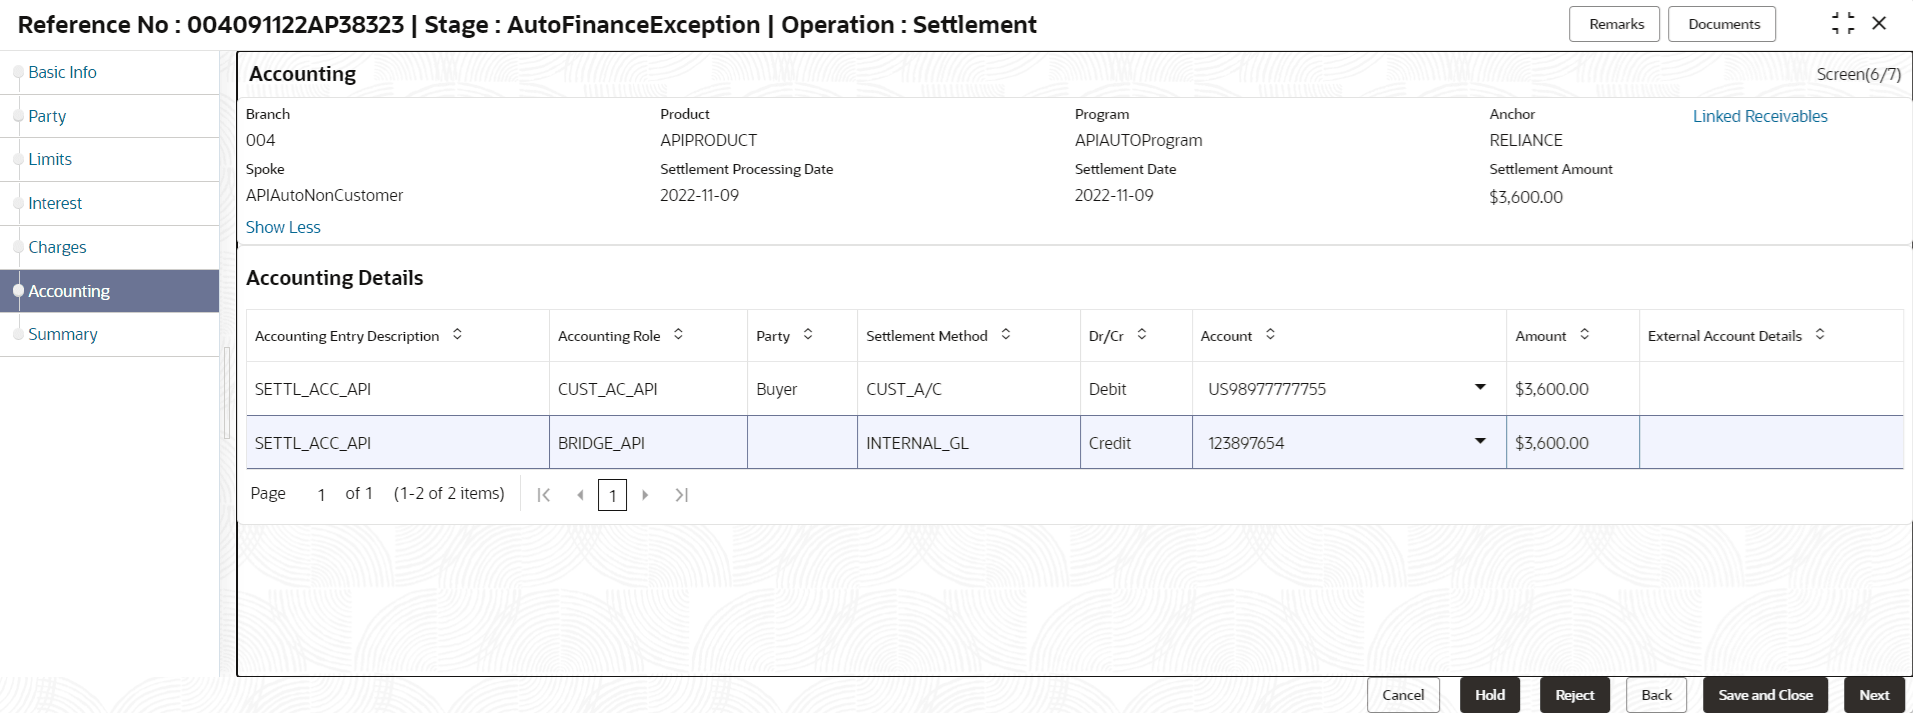The width and height of the screenshot is (1913, 713).
Task: Open the Debit row account dropdown
Action: [x=1480, y=388]
